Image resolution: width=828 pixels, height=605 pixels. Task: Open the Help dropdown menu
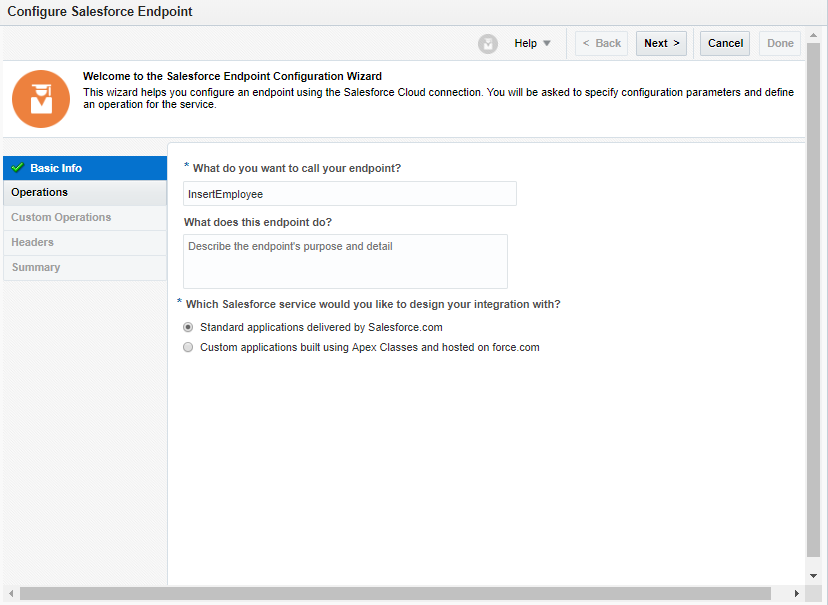tap(532, 43)
